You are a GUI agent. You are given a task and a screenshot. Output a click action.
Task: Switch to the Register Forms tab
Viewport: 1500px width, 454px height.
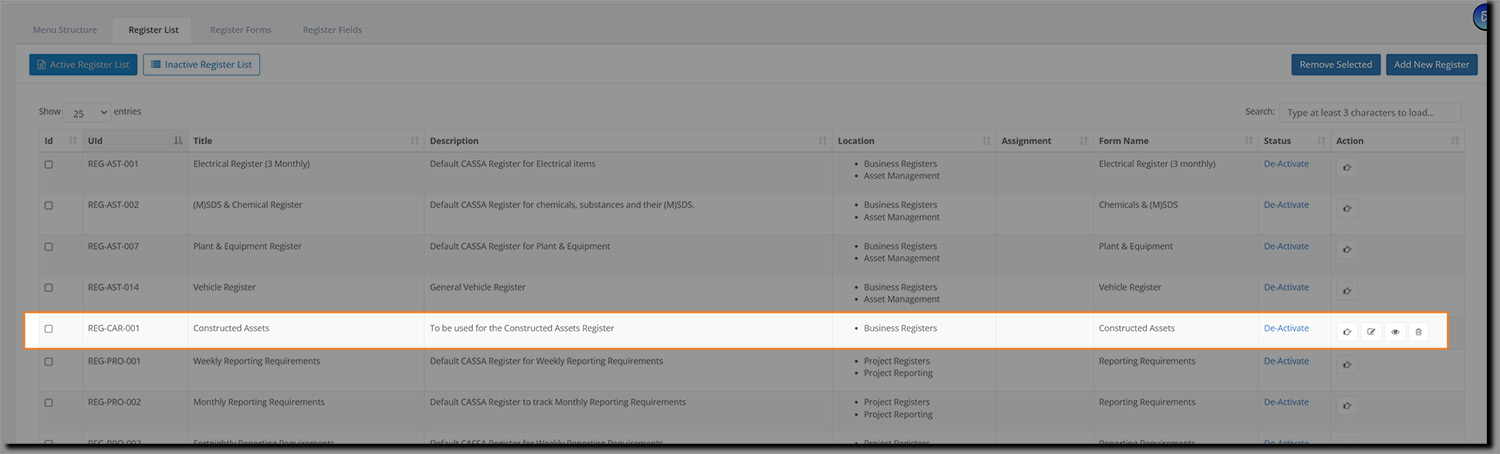240,30
